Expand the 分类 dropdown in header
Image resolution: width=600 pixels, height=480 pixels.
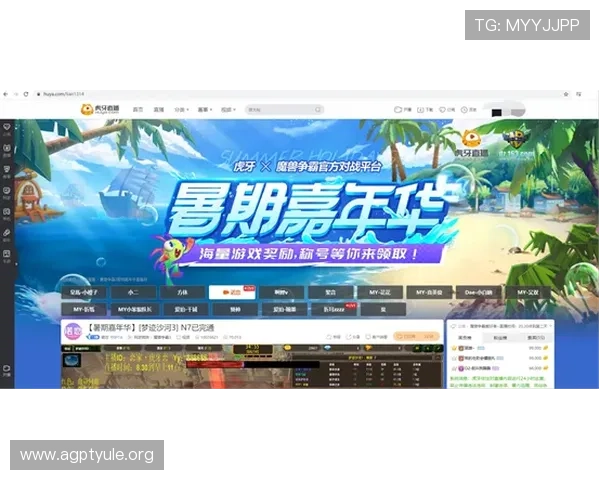click(181, 109)
